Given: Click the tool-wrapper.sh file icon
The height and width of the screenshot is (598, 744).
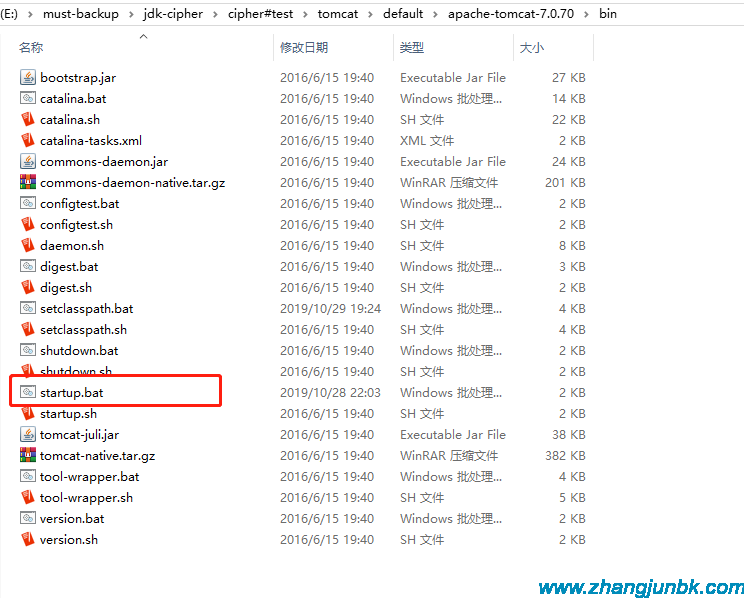Looking at the screenshot, I should click(x=28, y=497).
